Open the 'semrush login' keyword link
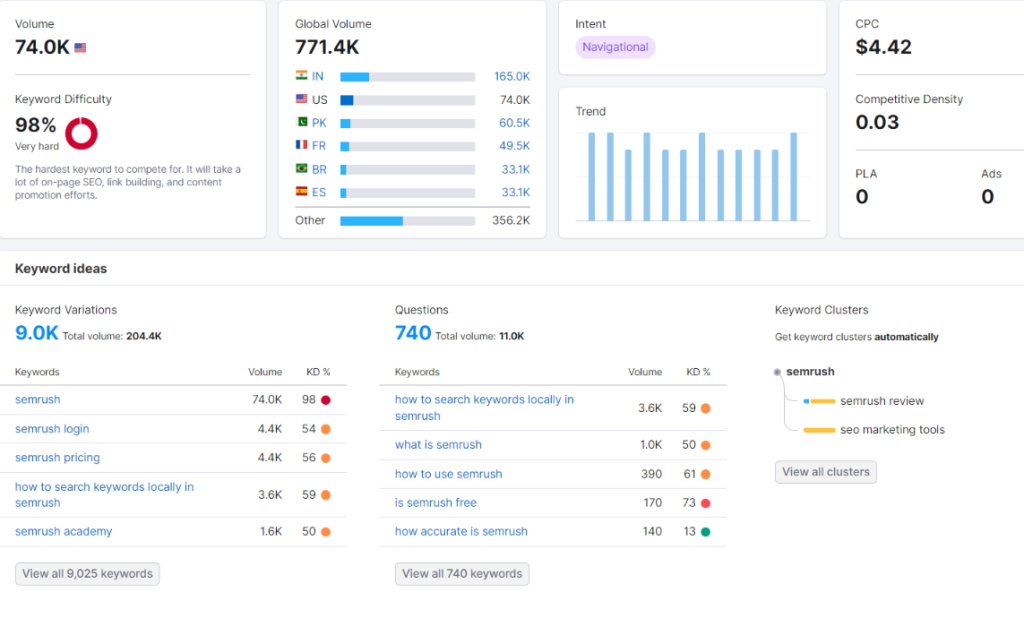The width and height of the screenshot is (1024, 618). click(51, 428)
